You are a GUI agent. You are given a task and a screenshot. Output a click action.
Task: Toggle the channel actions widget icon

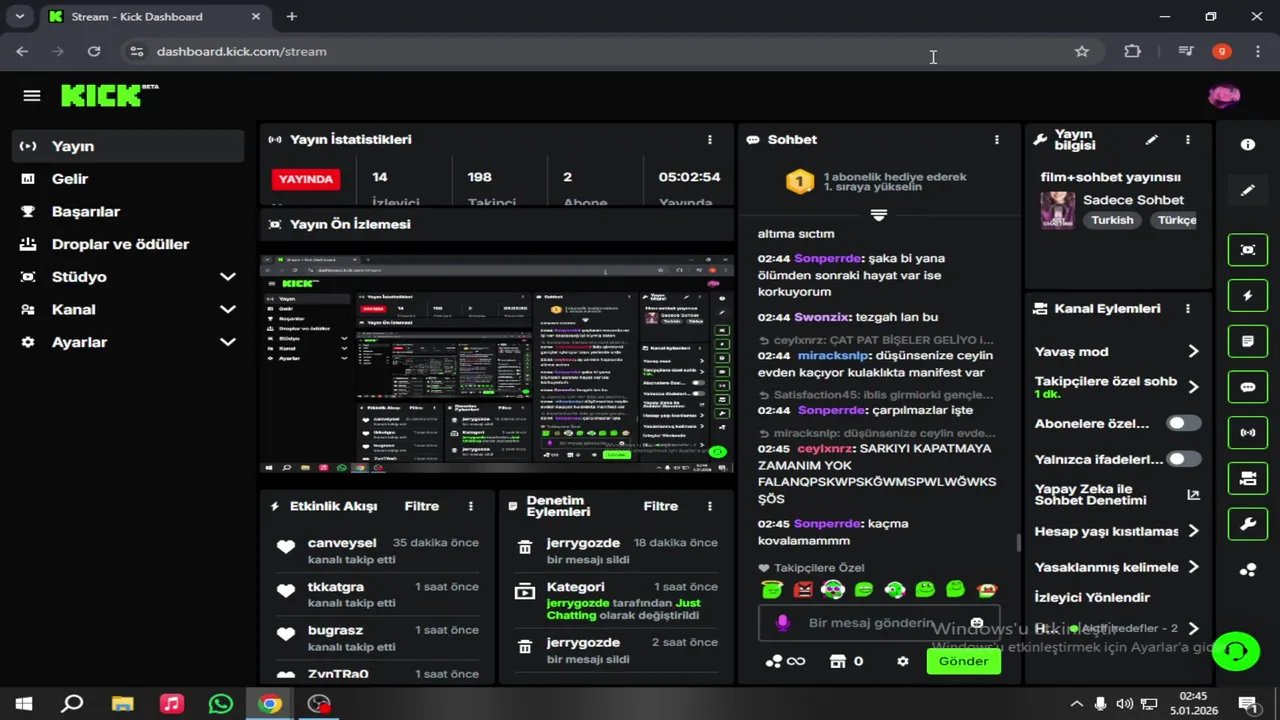point(1248,478)
